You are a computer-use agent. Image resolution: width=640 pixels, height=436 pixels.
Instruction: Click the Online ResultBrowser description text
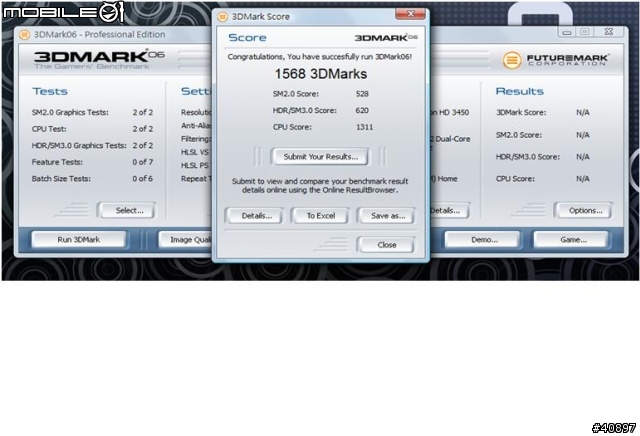tap(320, 186)
